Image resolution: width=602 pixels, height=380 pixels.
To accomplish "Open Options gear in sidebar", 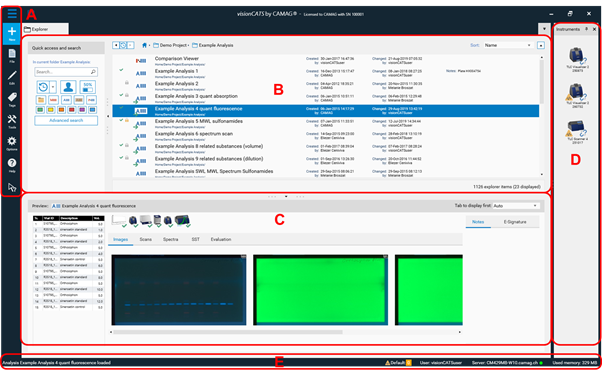I will pyautogui.click(x=12, y=143).
